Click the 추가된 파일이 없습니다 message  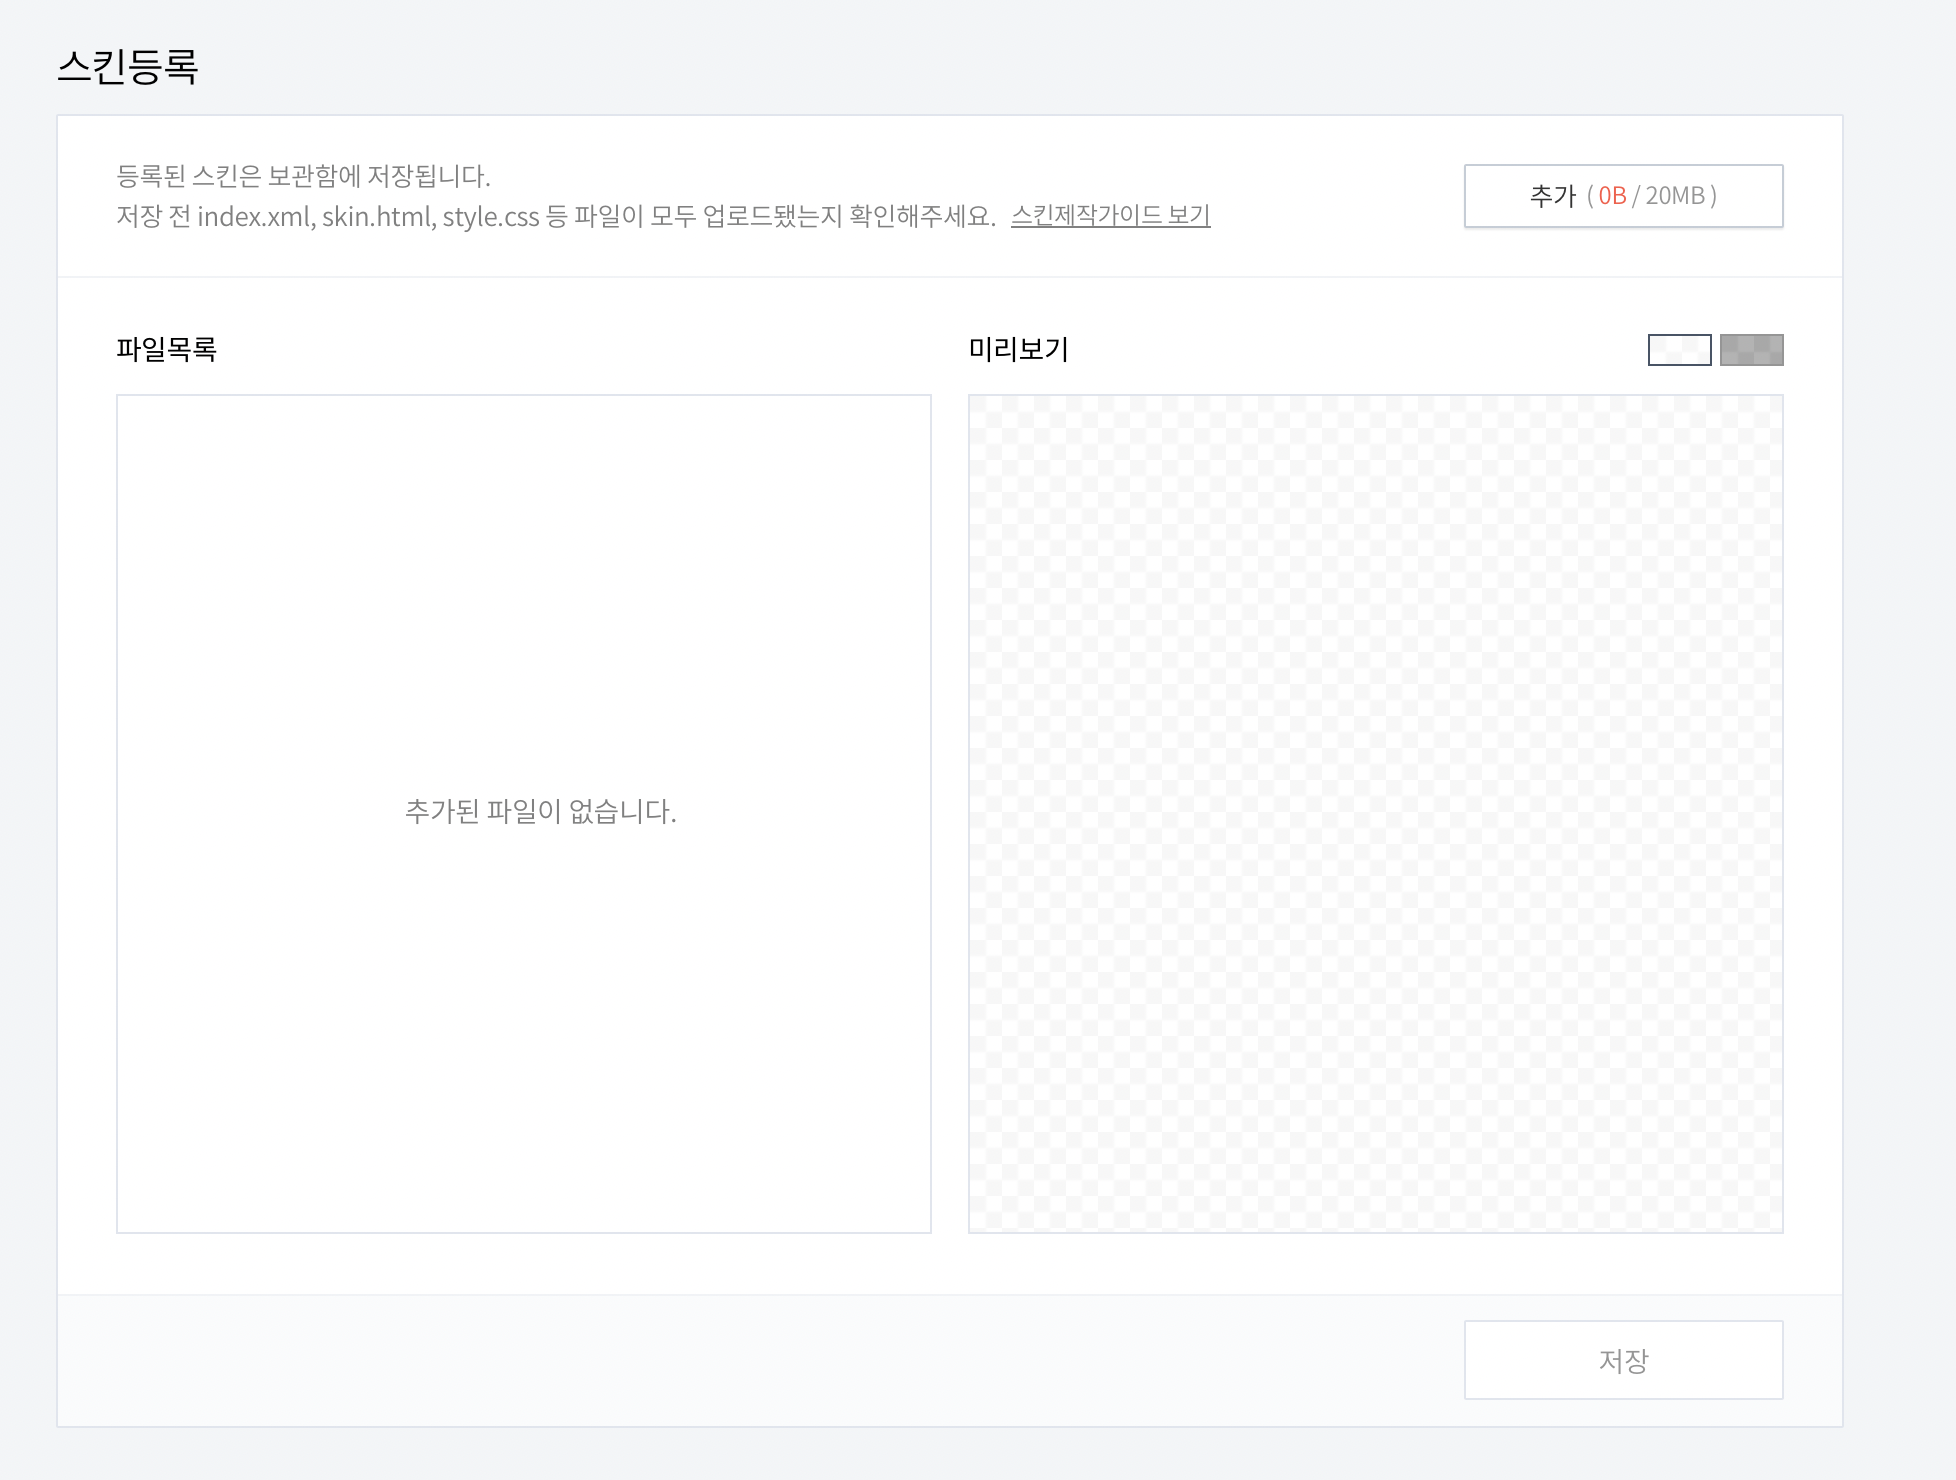pyautogui.click(x=540, y=811)
